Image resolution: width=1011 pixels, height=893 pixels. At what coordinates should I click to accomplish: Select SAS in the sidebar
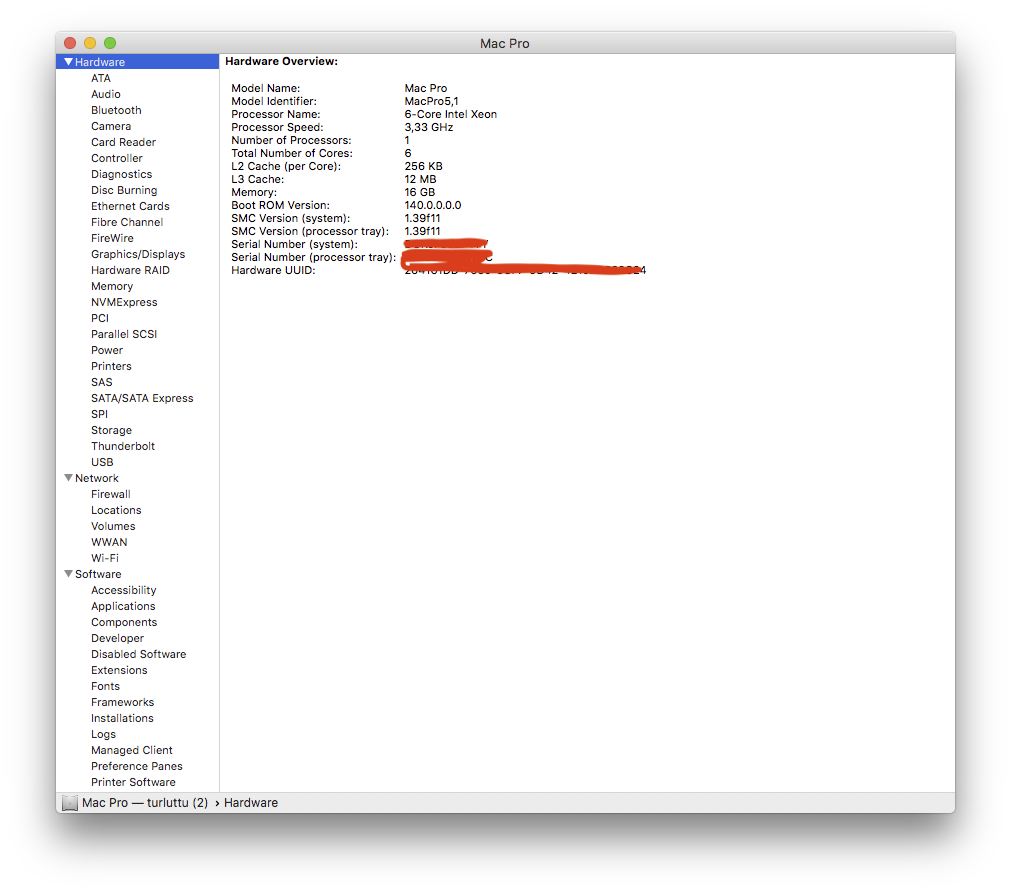(101, 382)
